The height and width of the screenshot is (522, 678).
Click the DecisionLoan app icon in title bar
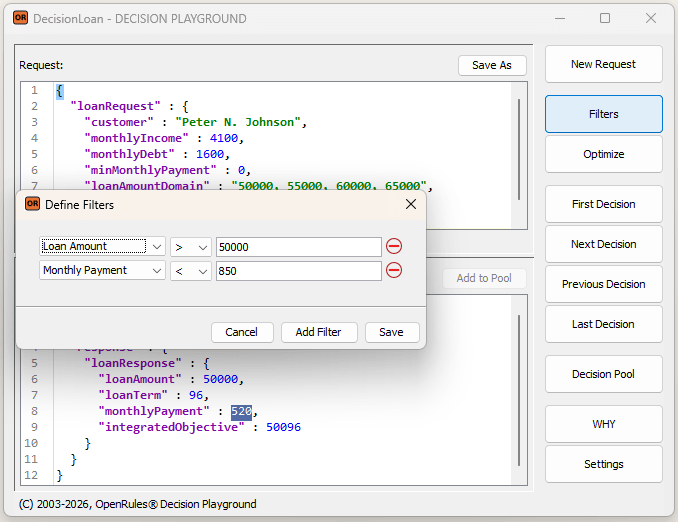pyautogui.click(x=20, y=18)
